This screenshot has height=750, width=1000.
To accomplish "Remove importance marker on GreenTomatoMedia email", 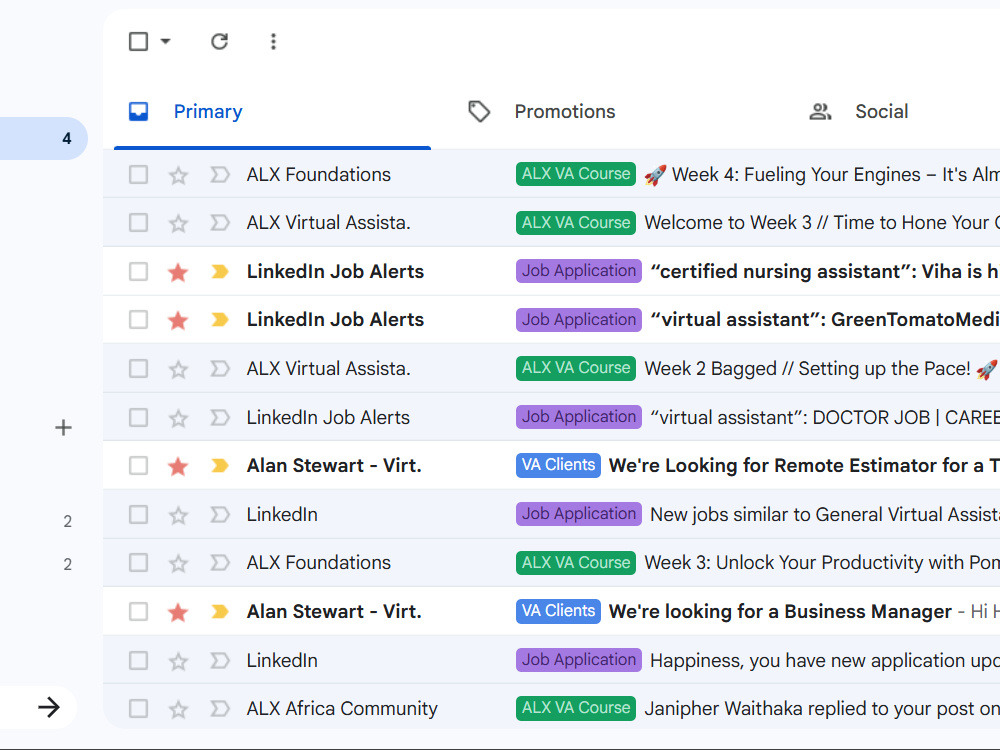I will (x=219, y=320).
